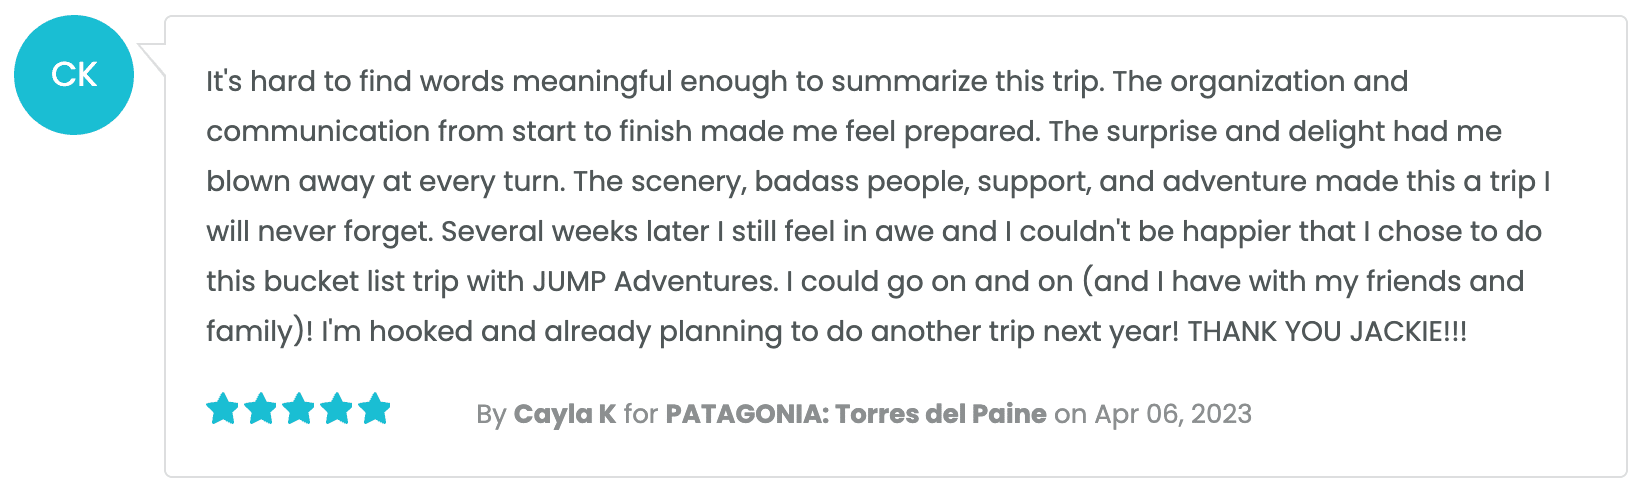Select the fourth rating star
The height and width of the screenshot is (498, 1650).
pyautogui.click(x=336, y=409)
